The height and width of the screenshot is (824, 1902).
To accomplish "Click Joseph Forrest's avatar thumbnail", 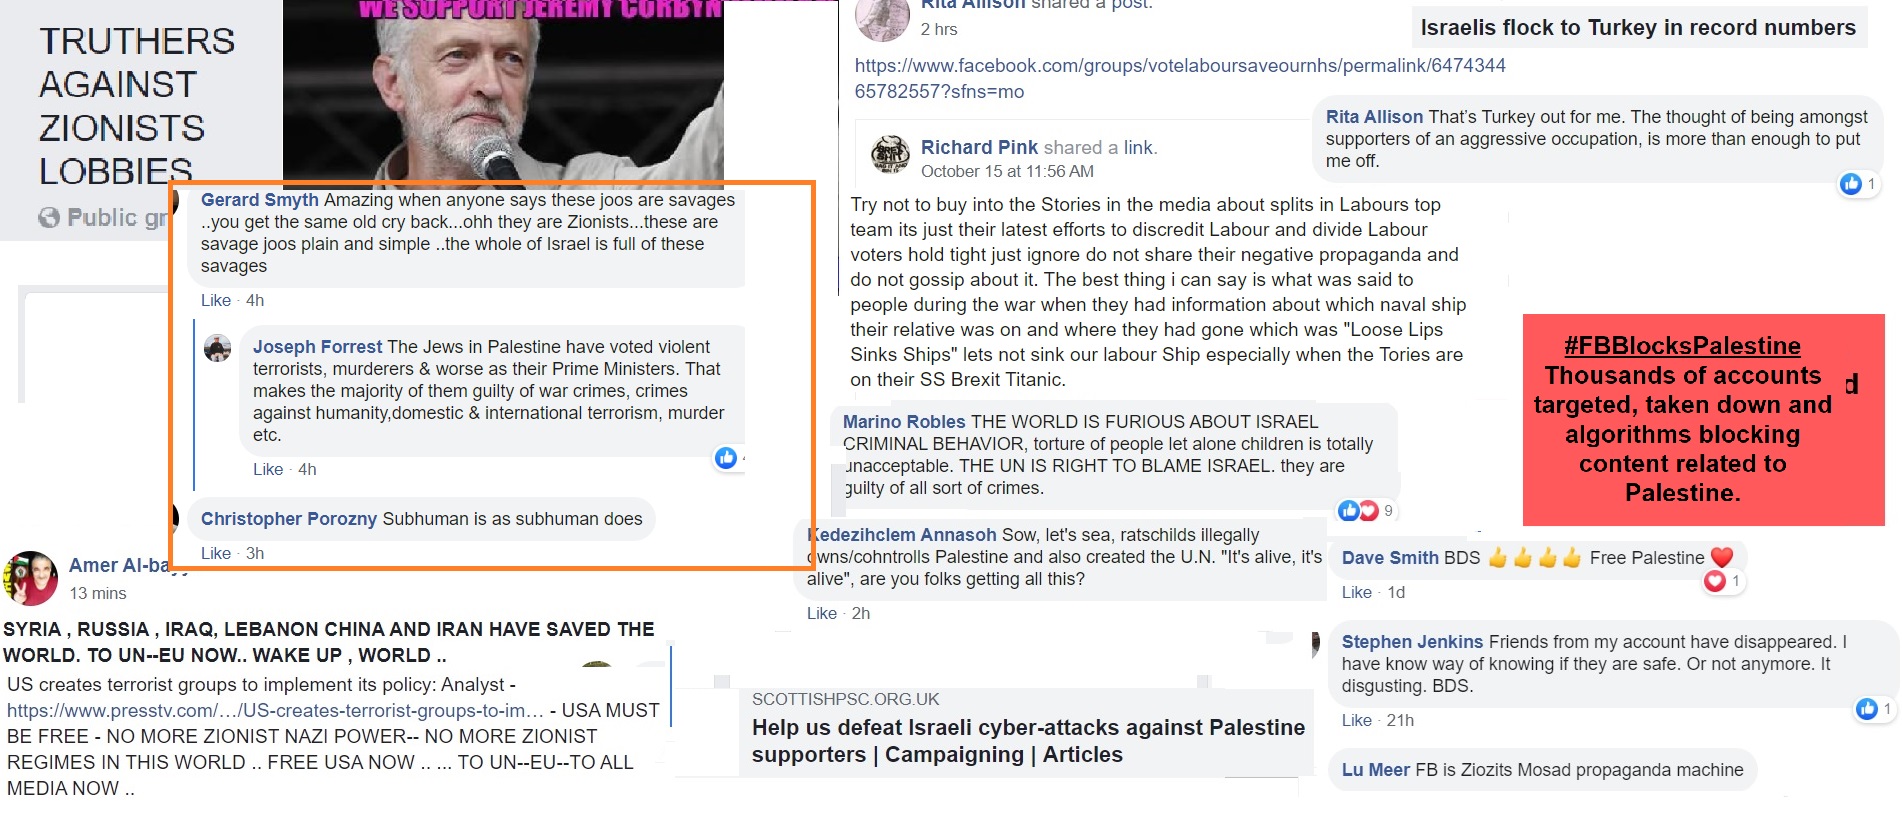I will coord(218,348).
